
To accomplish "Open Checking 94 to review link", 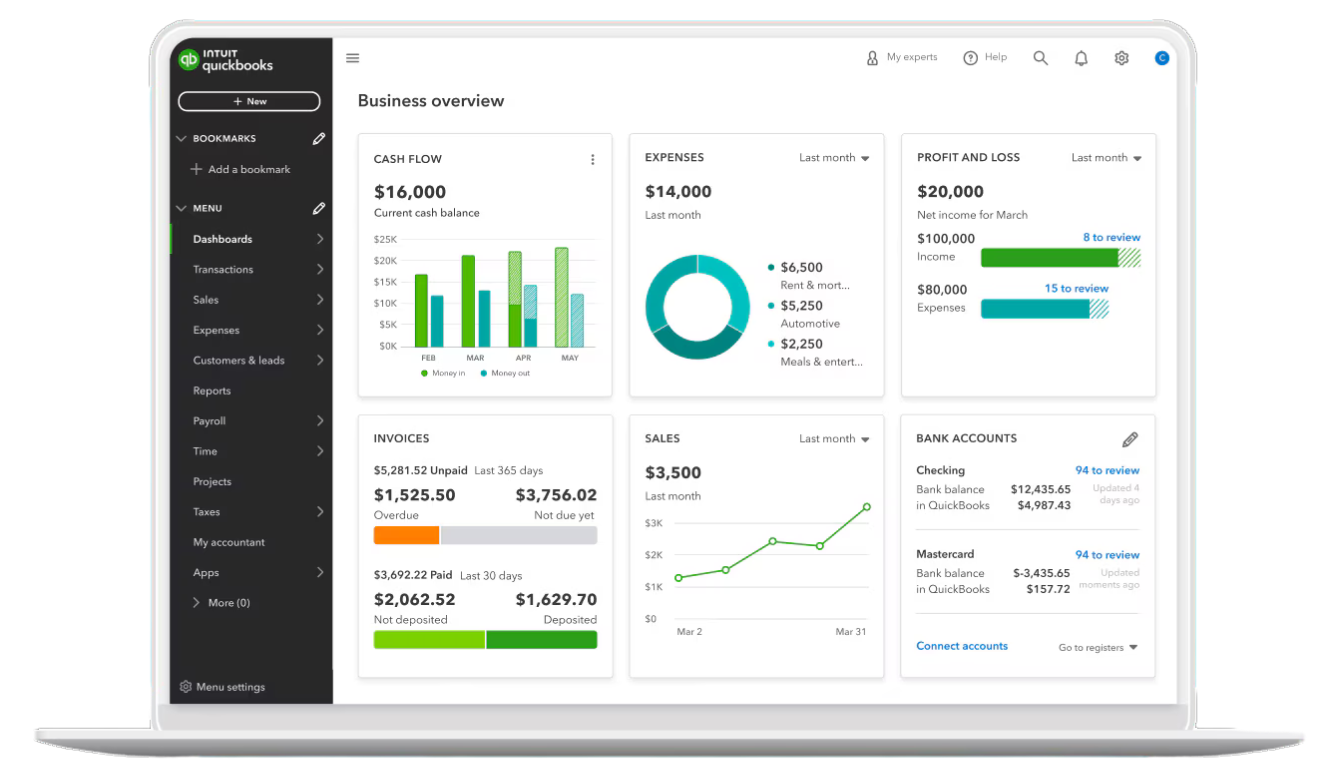I will pos(1107,471).
